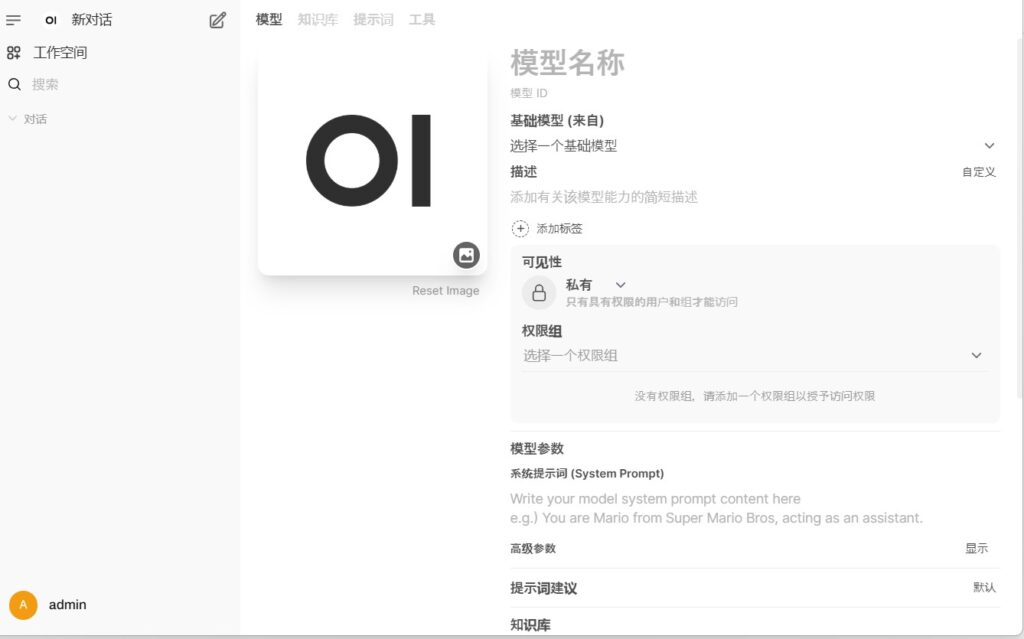Focus the system prompt text area
1024x639 pixels.
[754, 508]
